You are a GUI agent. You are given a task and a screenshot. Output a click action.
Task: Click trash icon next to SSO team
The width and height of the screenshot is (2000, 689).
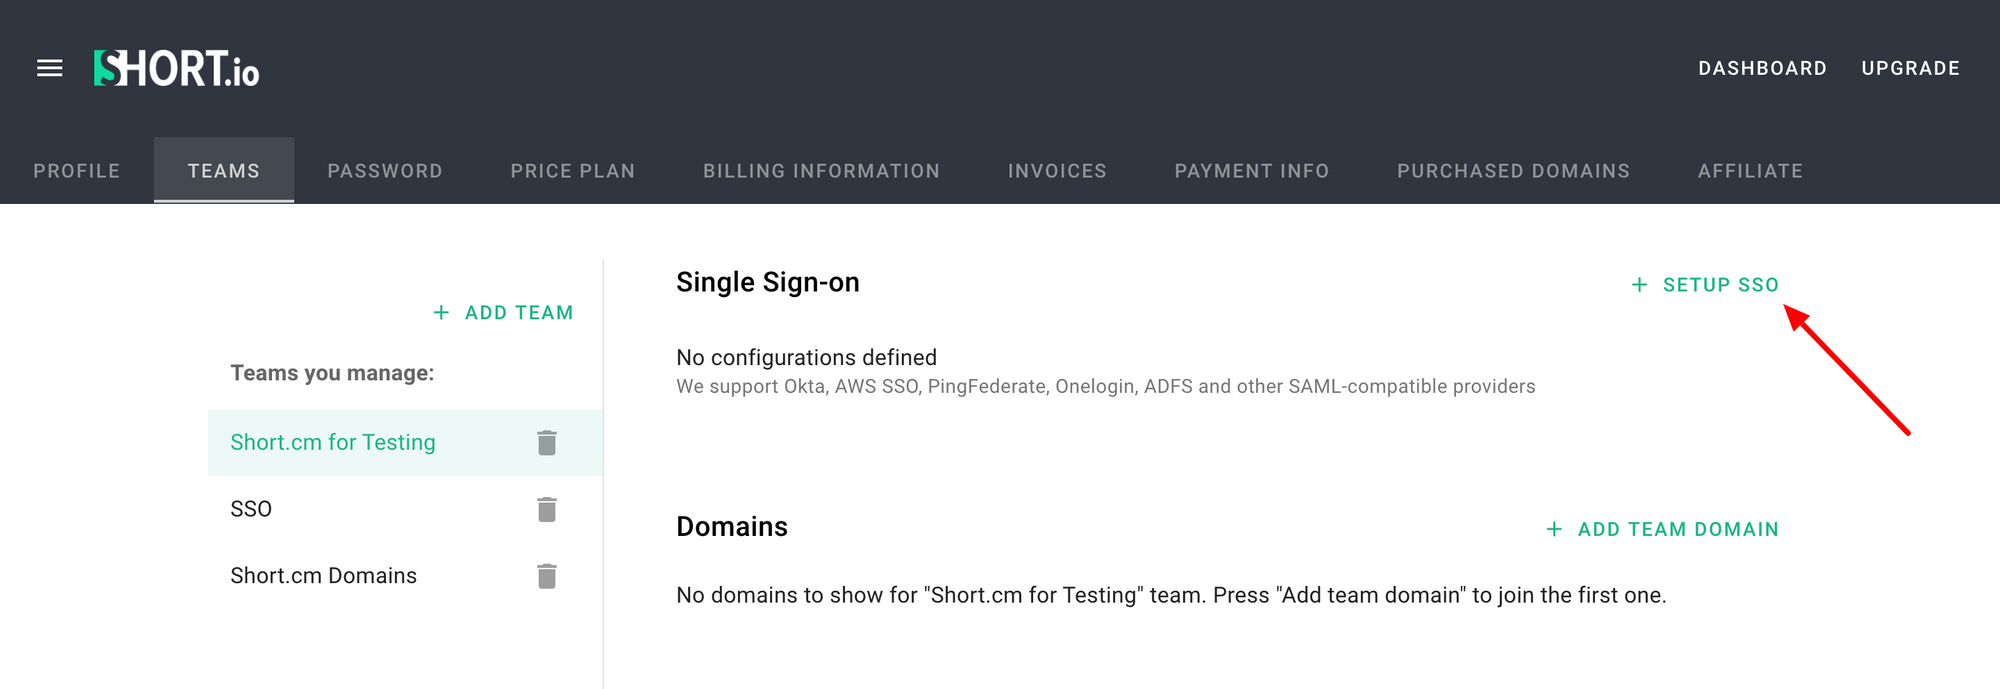[546, 510]
